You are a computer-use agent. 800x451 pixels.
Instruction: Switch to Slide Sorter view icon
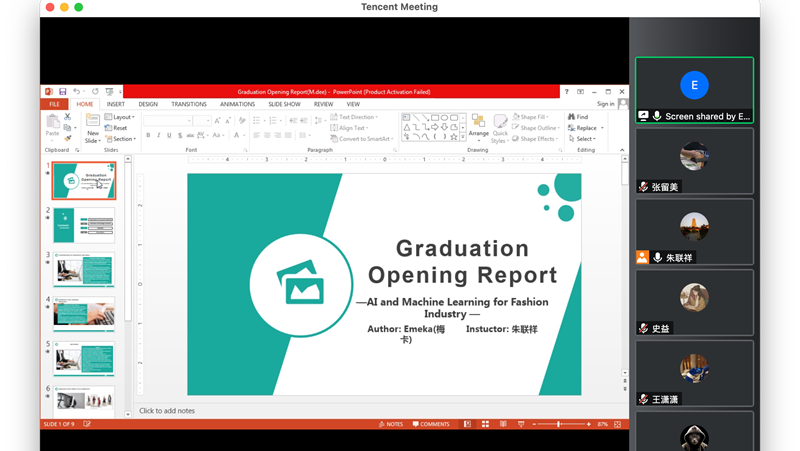click(485, 424)
